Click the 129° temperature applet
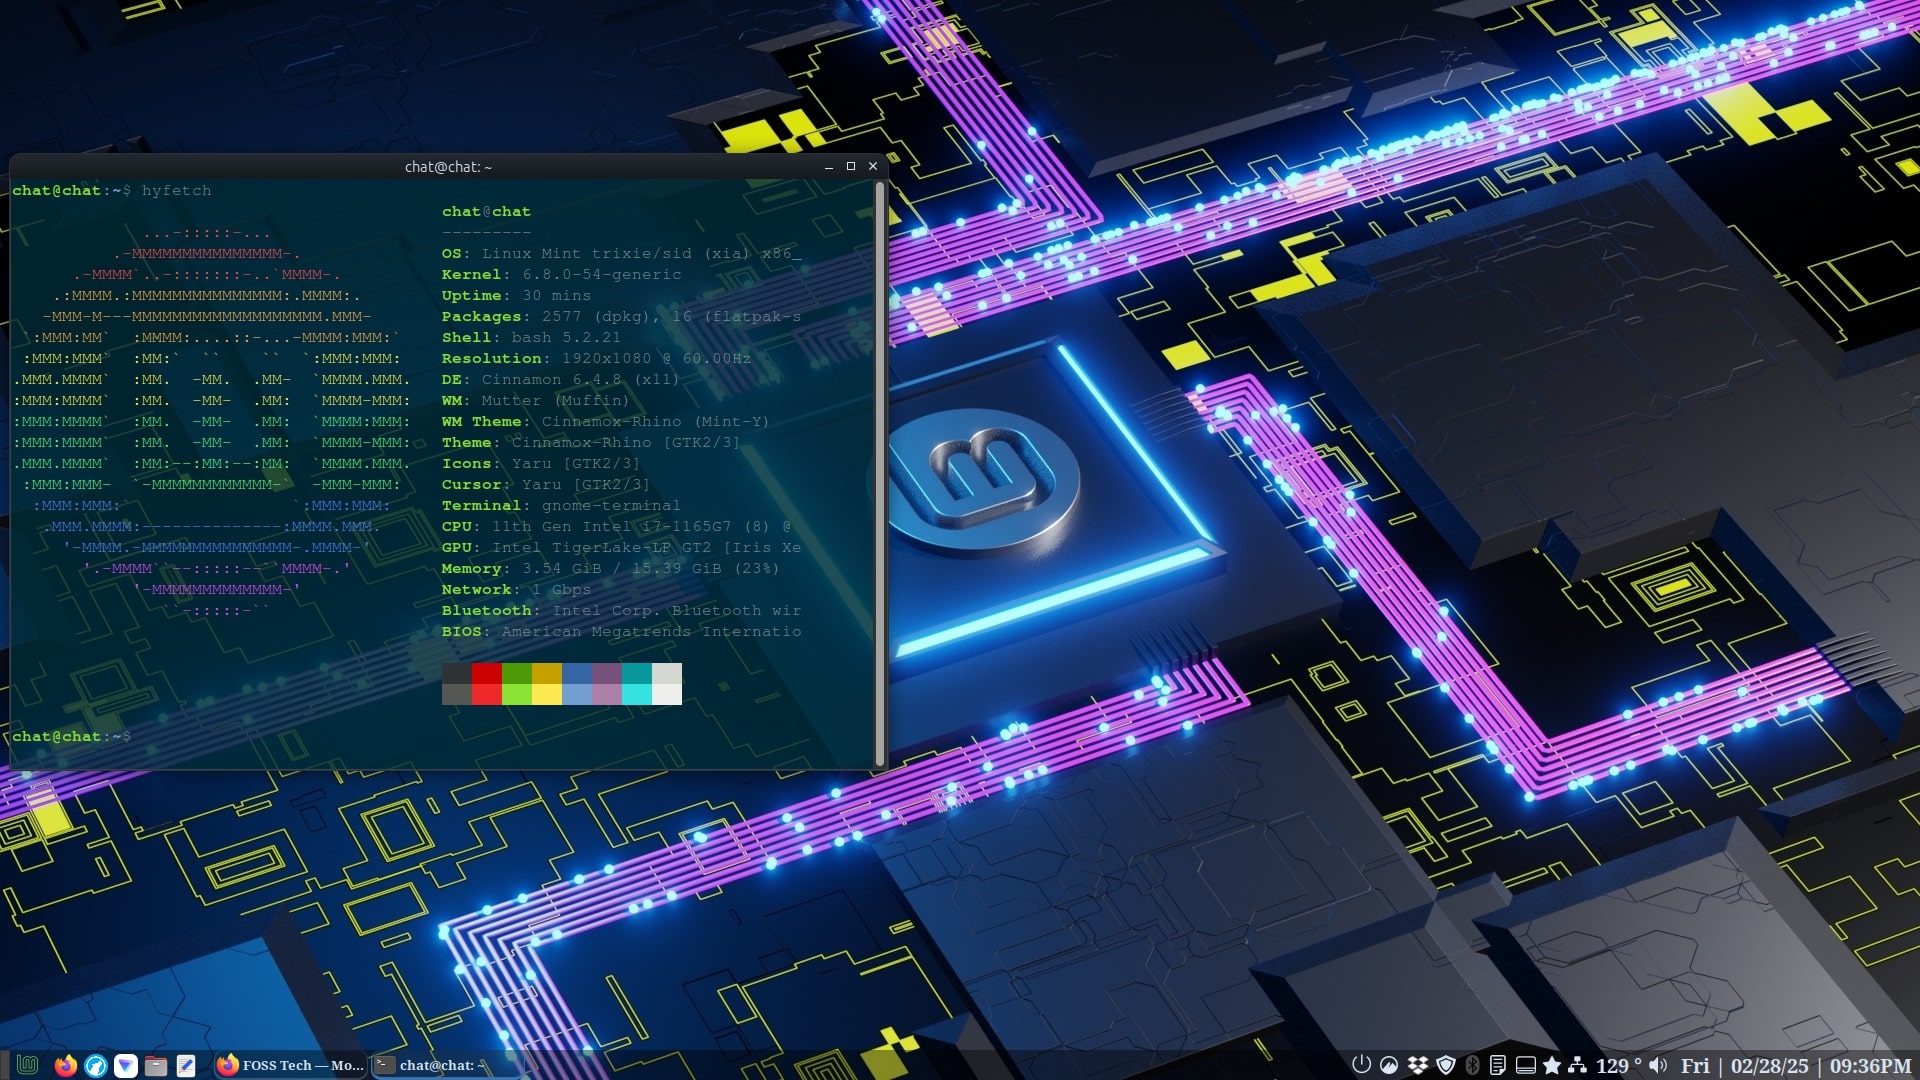 click(1617, 1065)
